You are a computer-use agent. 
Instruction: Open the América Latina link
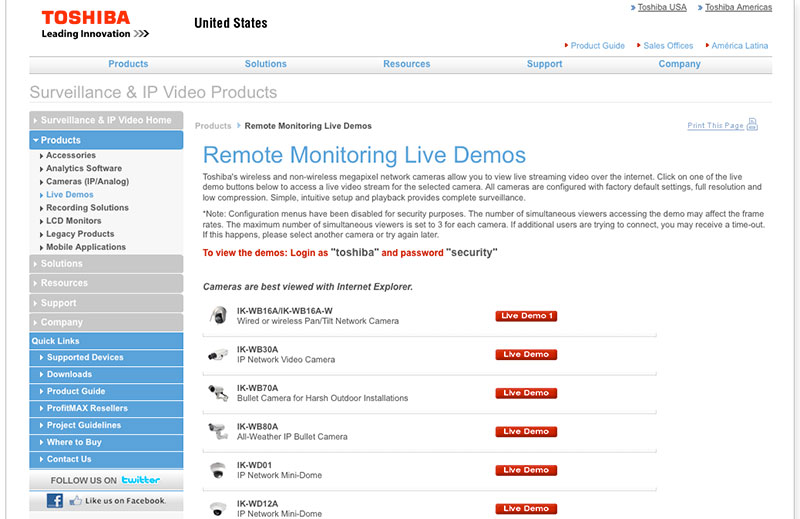pos(739,45)
